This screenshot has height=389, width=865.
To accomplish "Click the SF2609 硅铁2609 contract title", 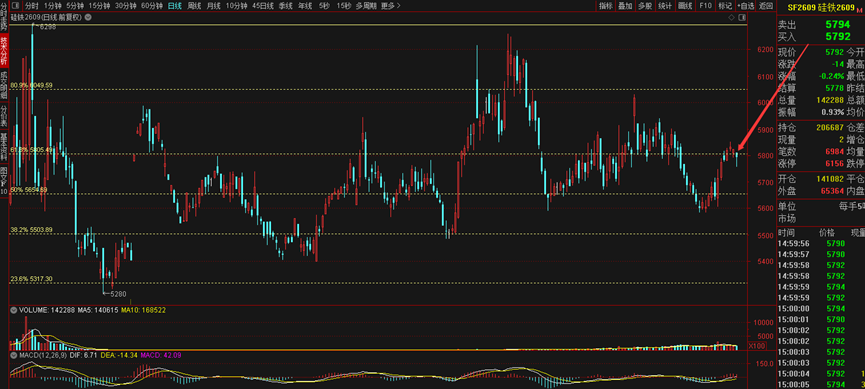I will [821, 7].
